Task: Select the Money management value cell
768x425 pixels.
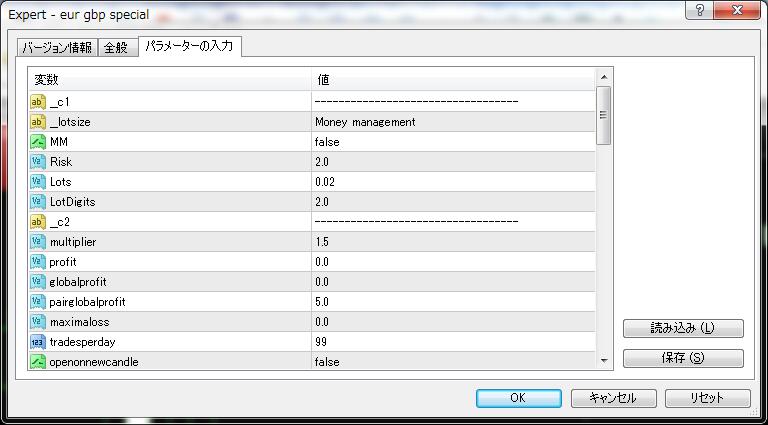Action: (454, 122)
